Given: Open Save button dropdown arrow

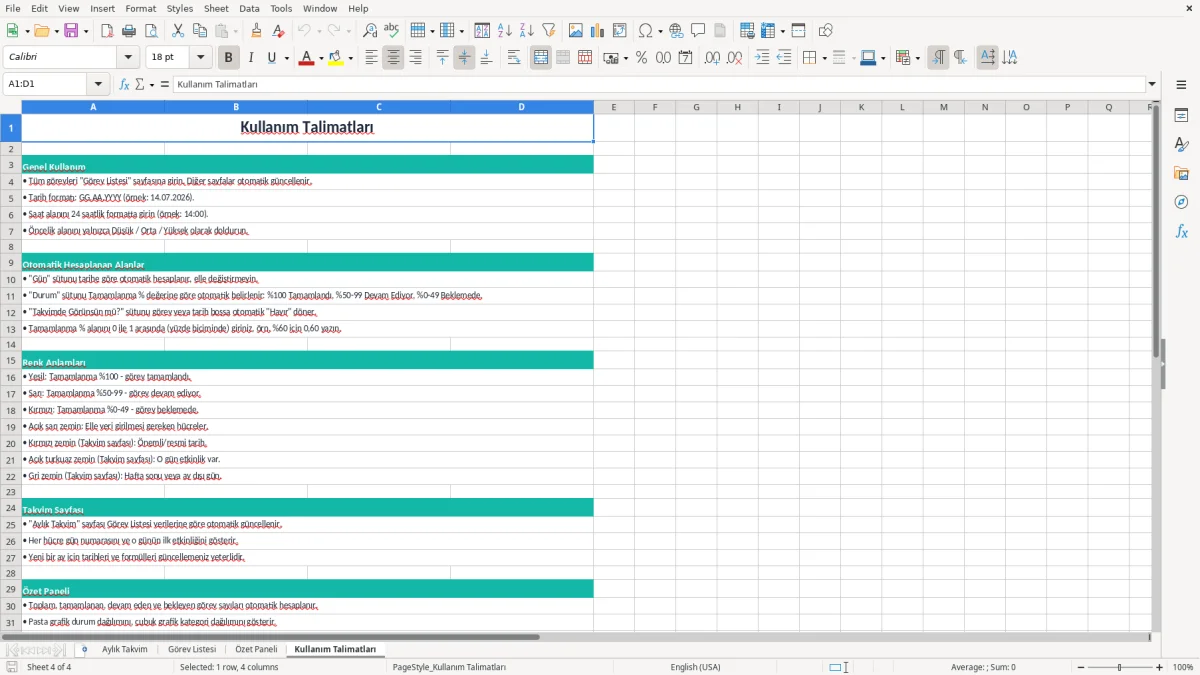Looking at the screenshot, I should (x=86, y=31).
